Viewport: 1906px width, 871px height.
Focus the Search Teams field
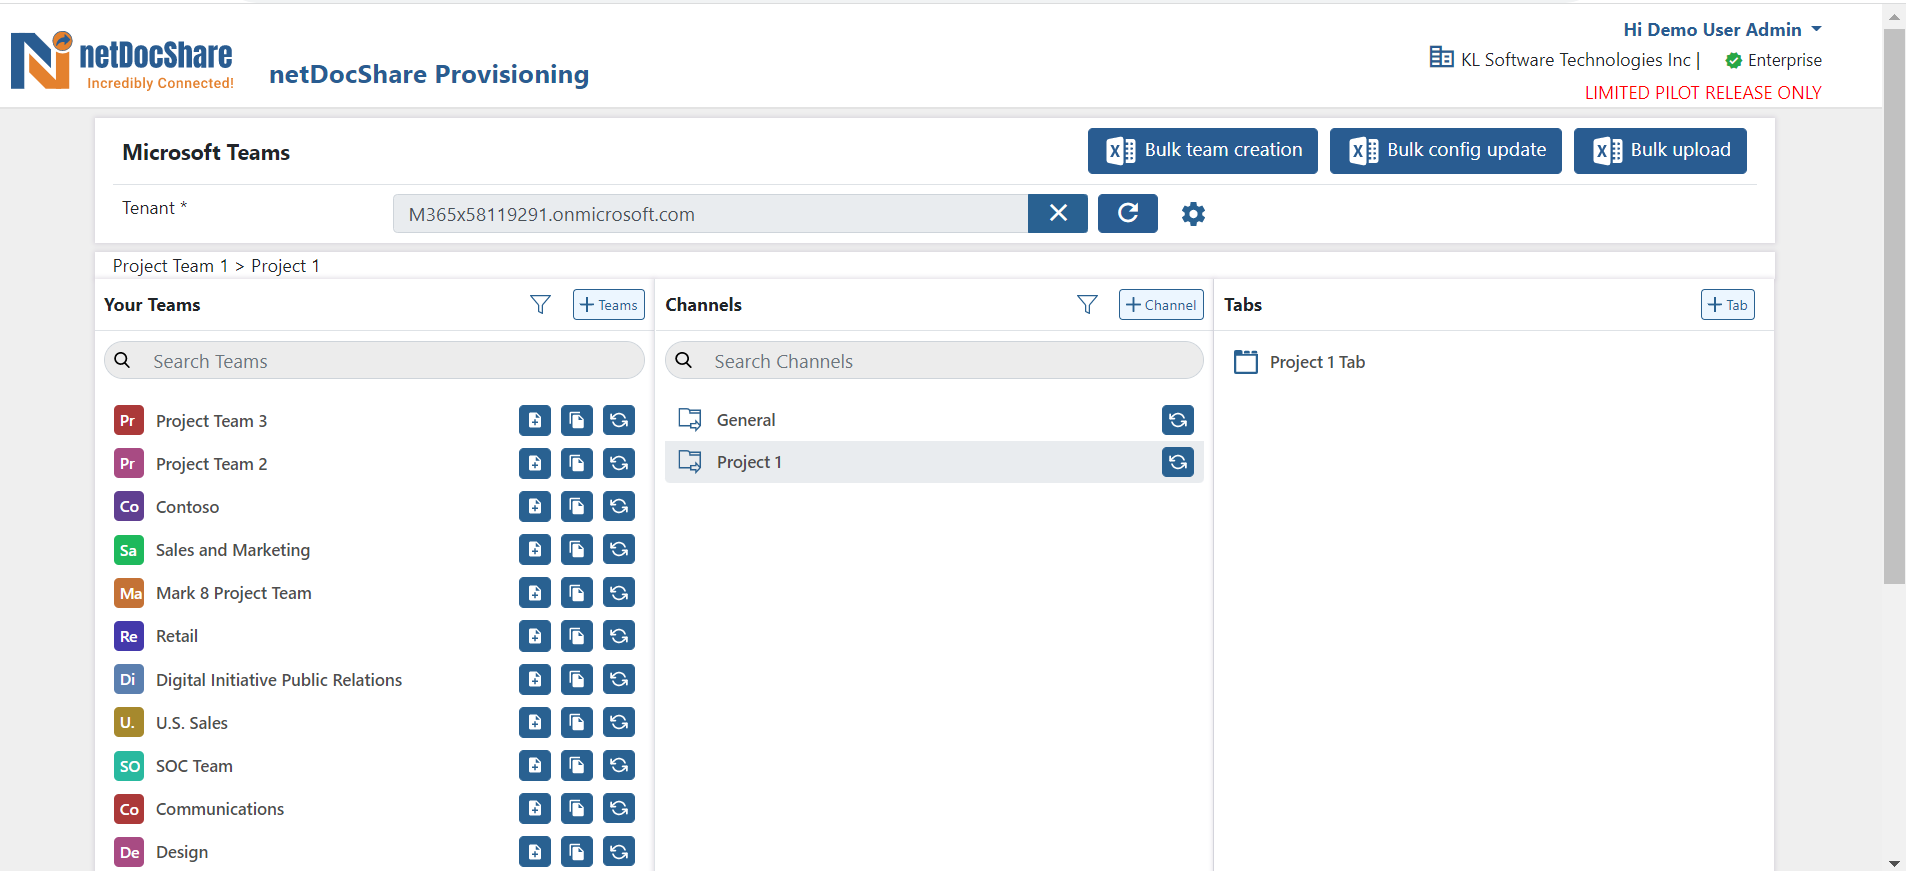tap(374, 360)
